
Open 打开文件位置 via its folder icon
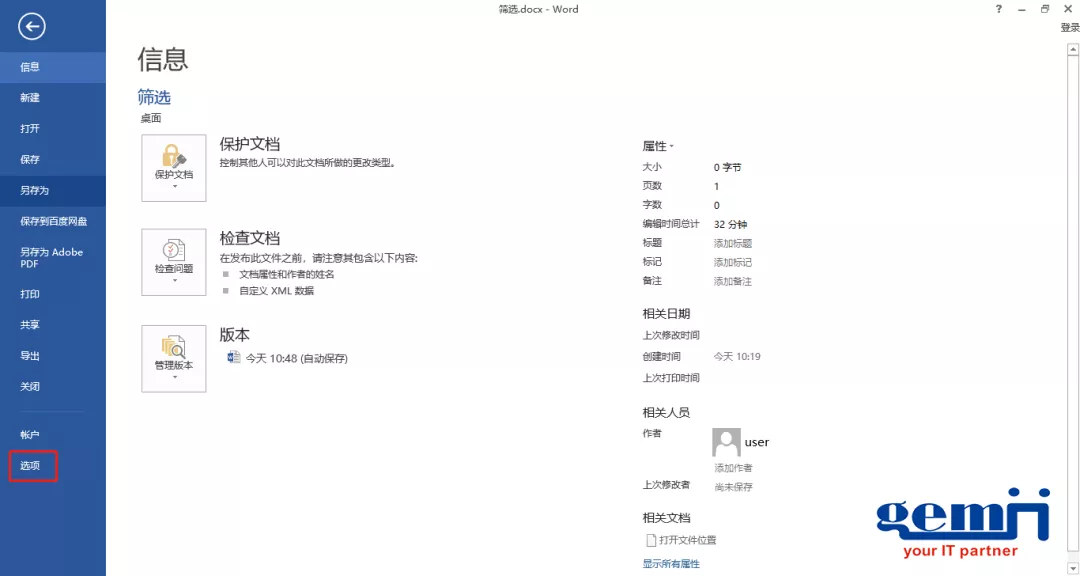(649, 540)
